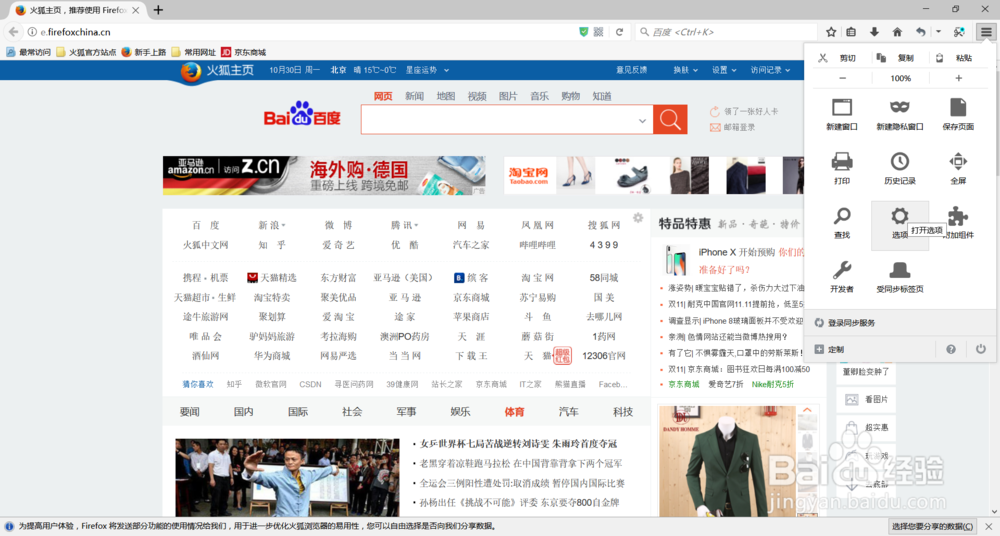Click 复制 copy button in menu
Image resolution: width=1000 pixels, height=536 pixels.
point(896,57)
